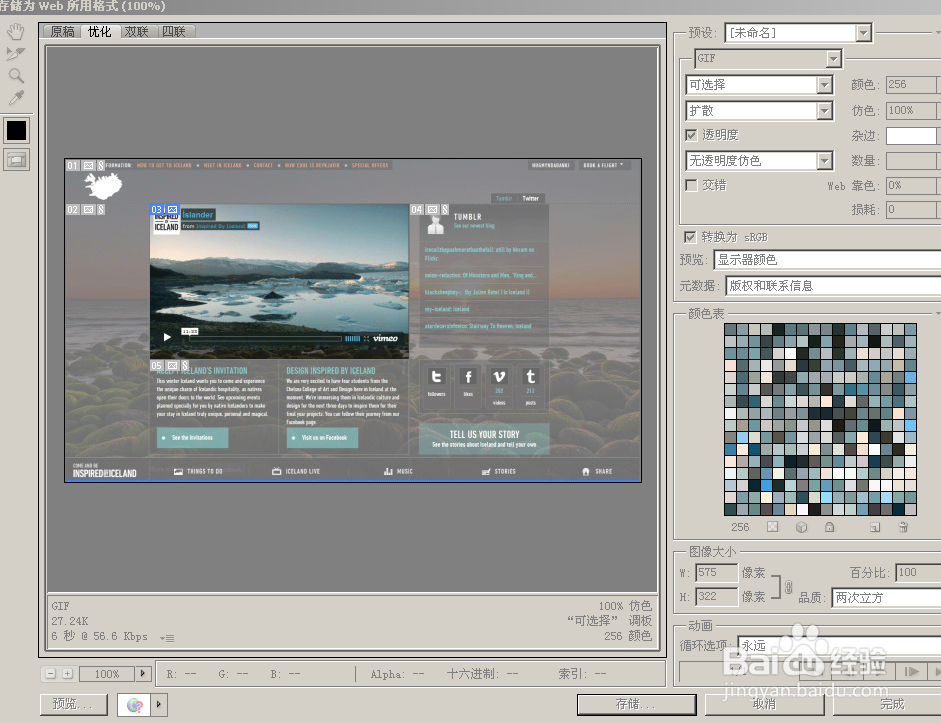Open the download speed preview menu icon
941x723 pixels.
point(167,638)
